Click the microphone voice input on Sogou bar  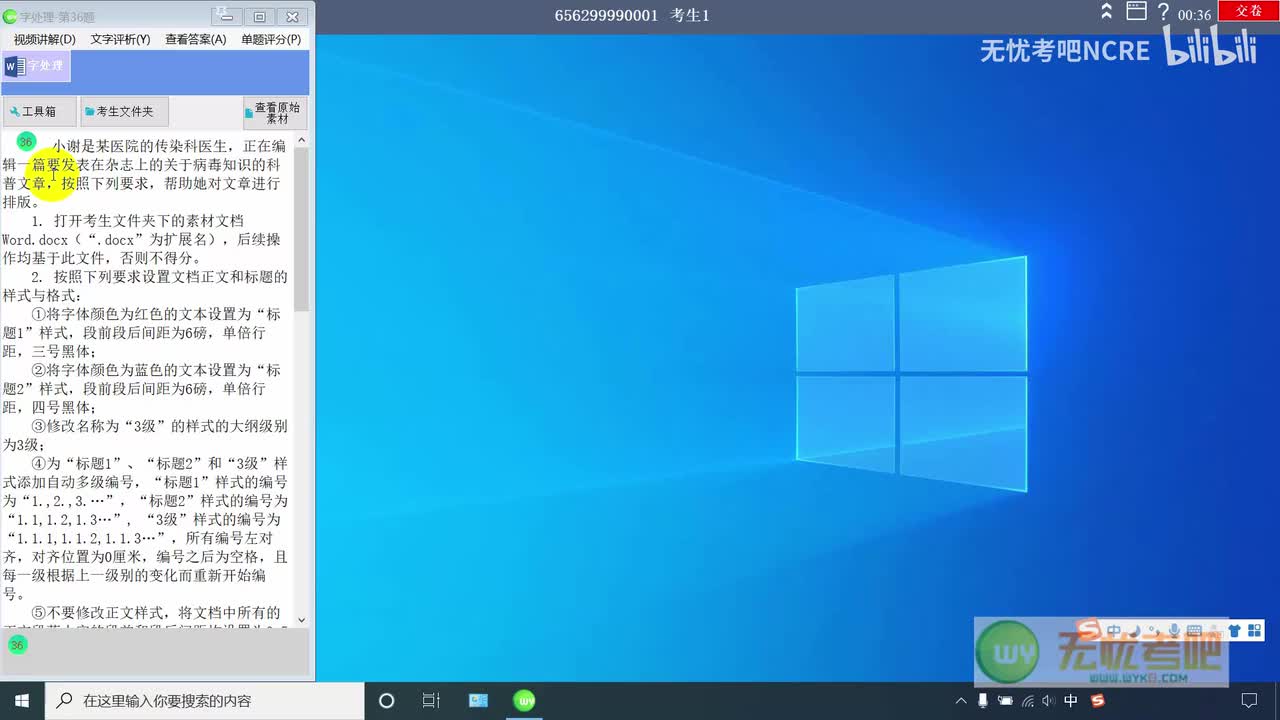coord(1173,631)
